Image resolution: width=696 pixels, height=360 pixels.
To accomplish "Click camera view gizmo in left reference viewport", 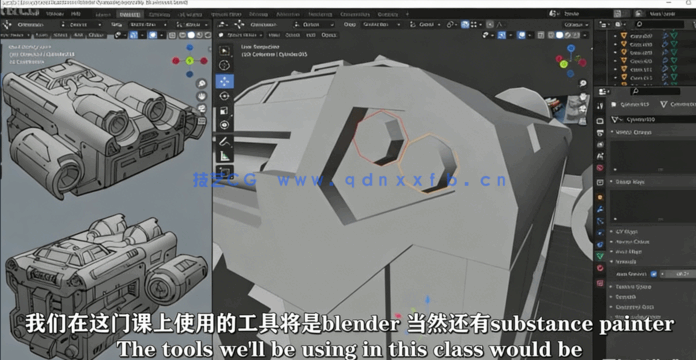I will coord(202,108).
